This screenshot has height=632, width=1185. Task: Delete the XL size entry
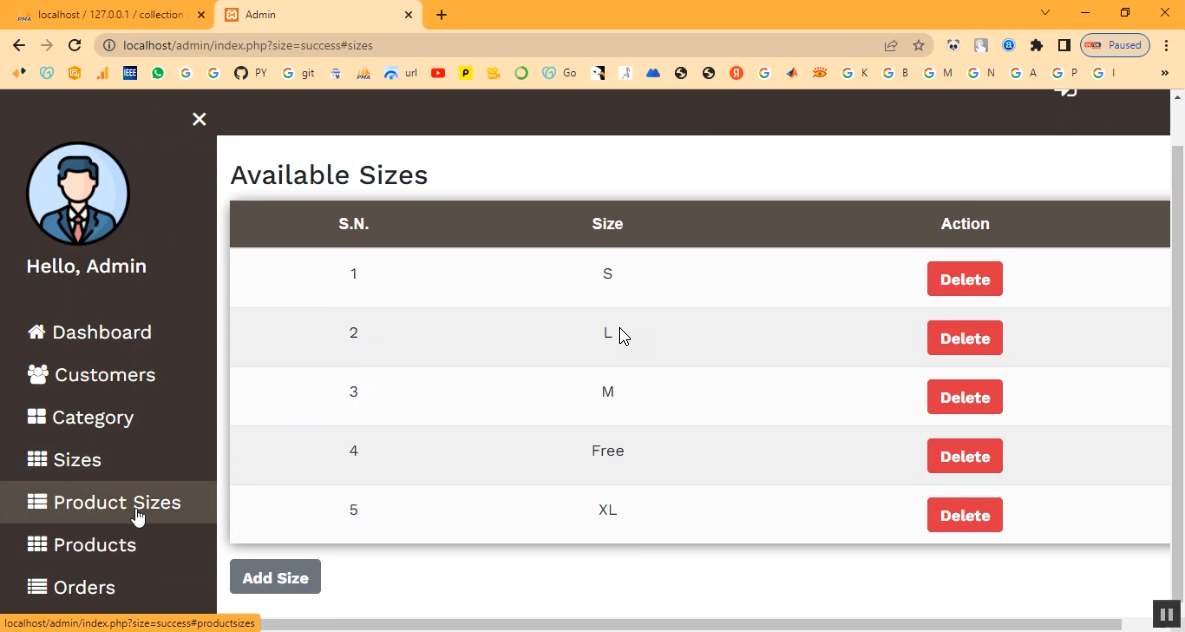[964, 516]
